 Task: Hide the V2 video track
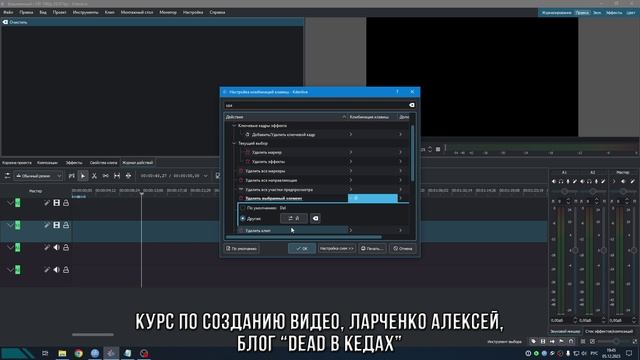[x=56, y=203]
